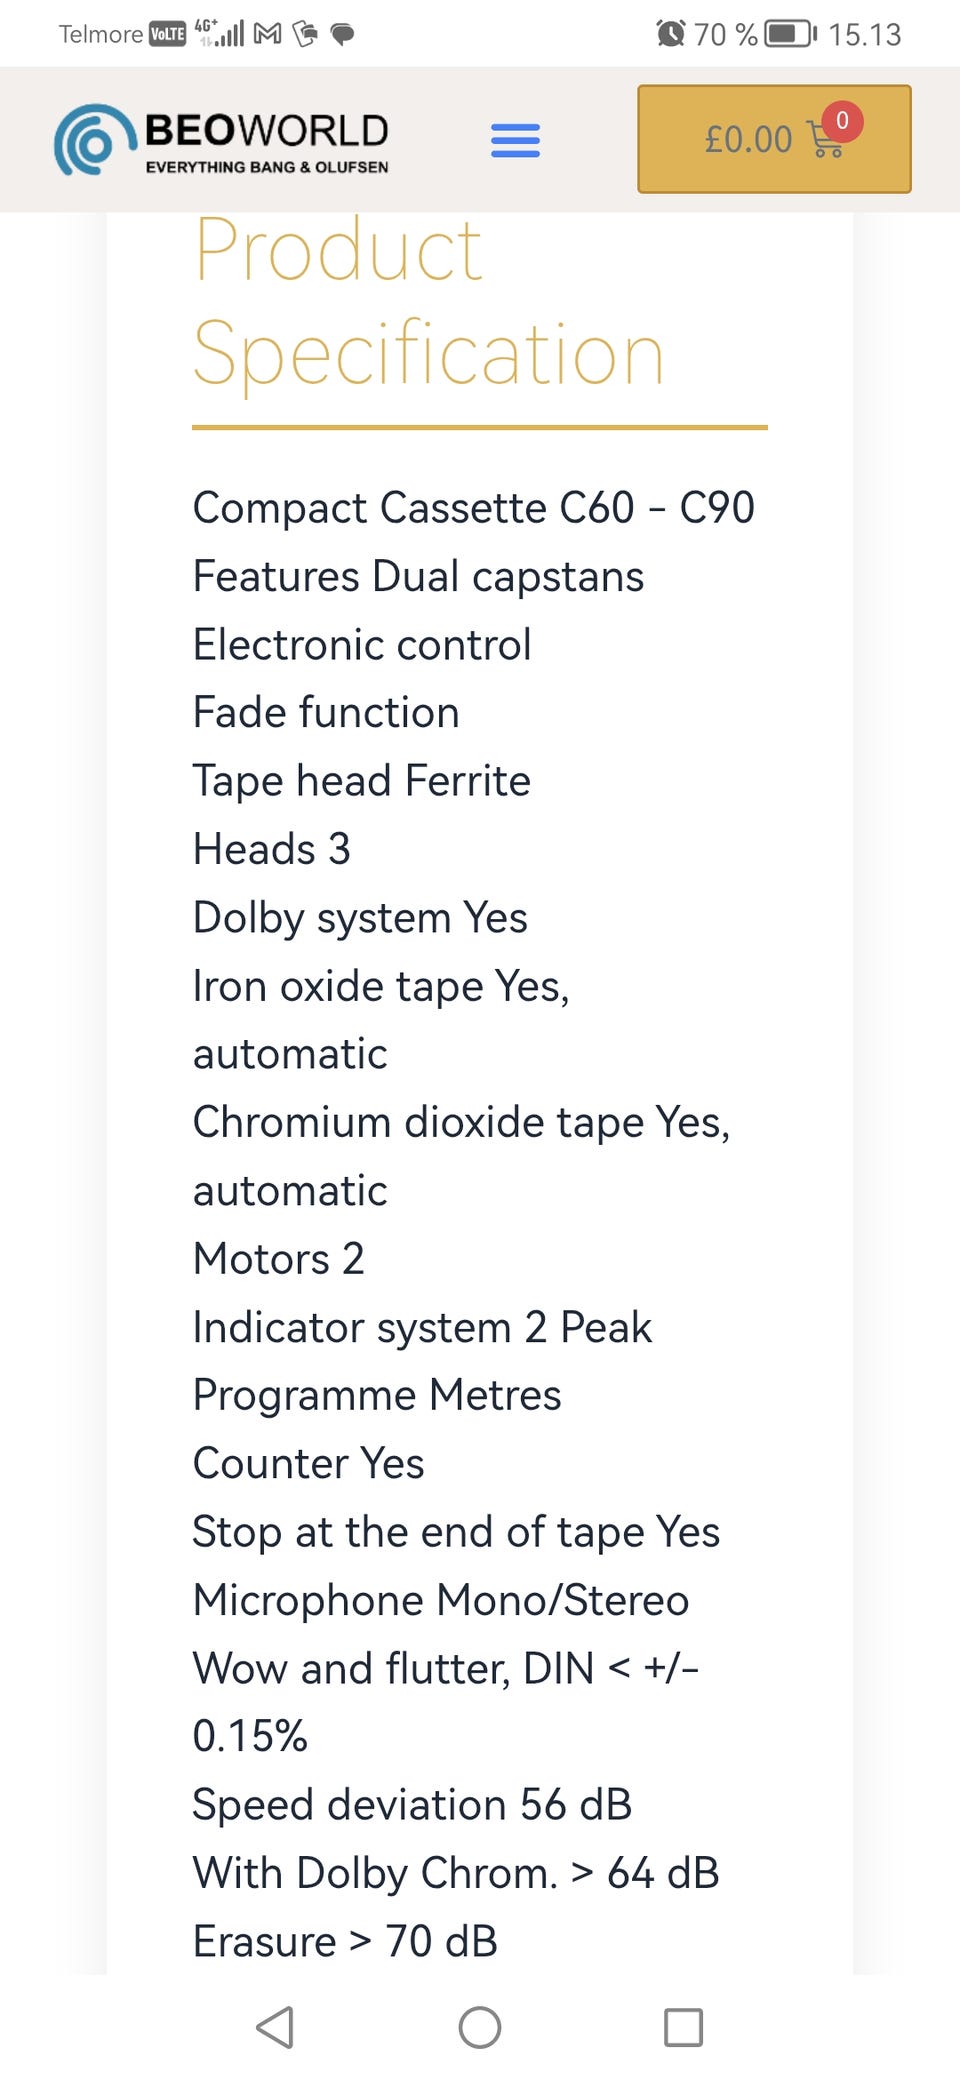Tap the battery status icon
The image size is (960, 2080).
(790, 34)
